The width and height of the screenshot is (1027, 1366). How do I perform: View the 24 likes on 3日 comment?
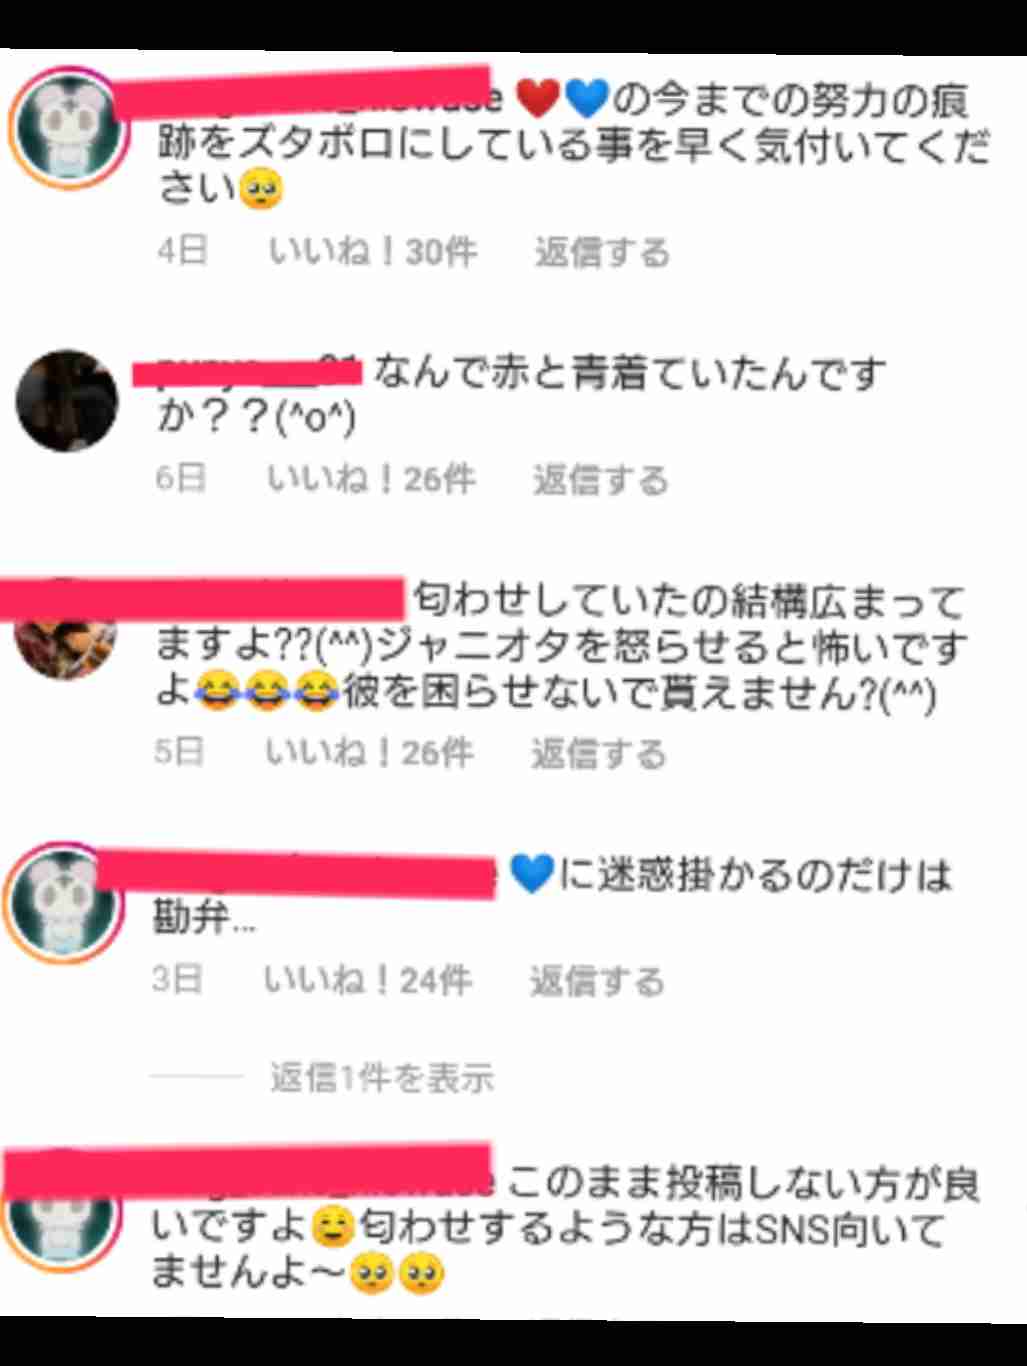367,981
